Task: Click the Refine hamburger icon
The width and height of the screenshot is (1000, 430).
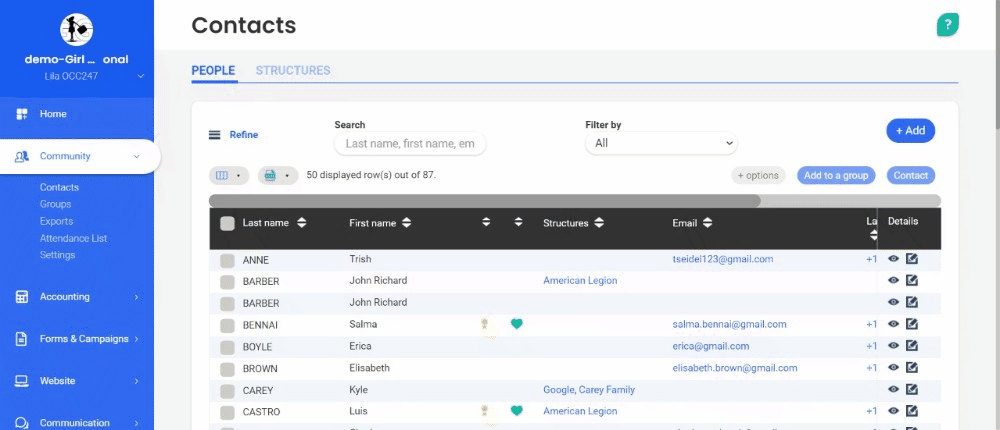Action: [215, 135]
